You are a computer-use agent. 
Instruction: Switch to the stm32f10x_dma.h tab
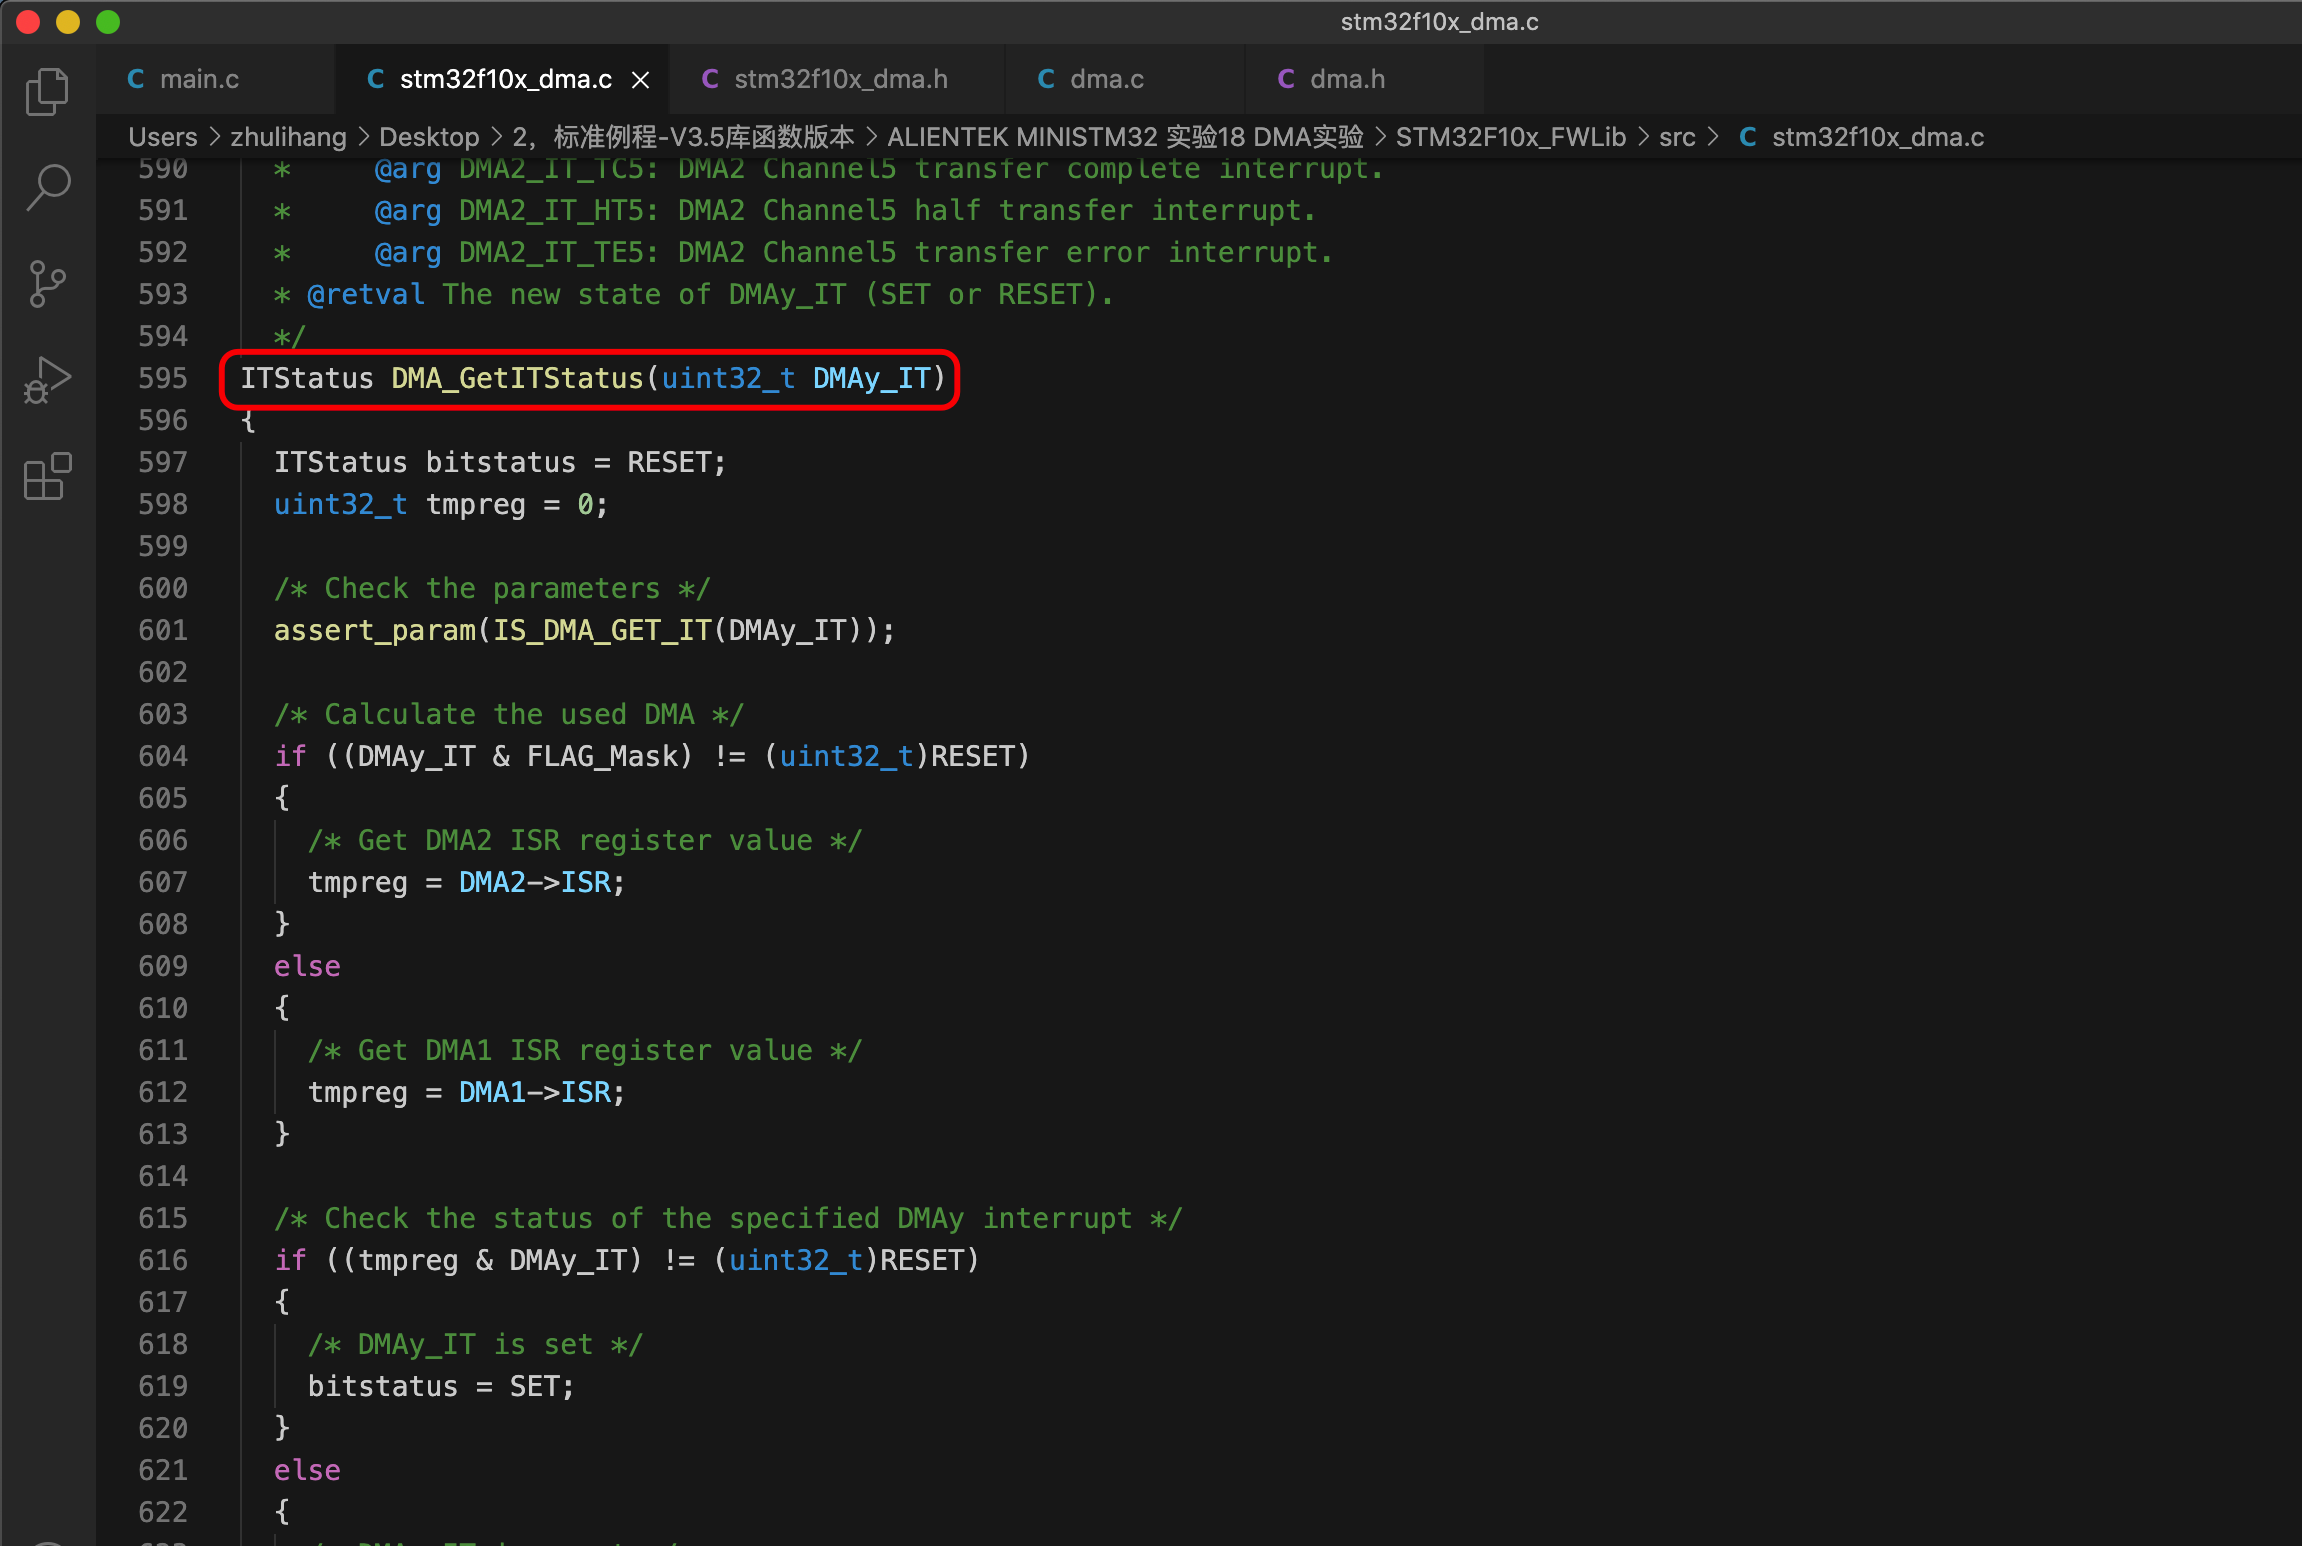tap(840, 78)
